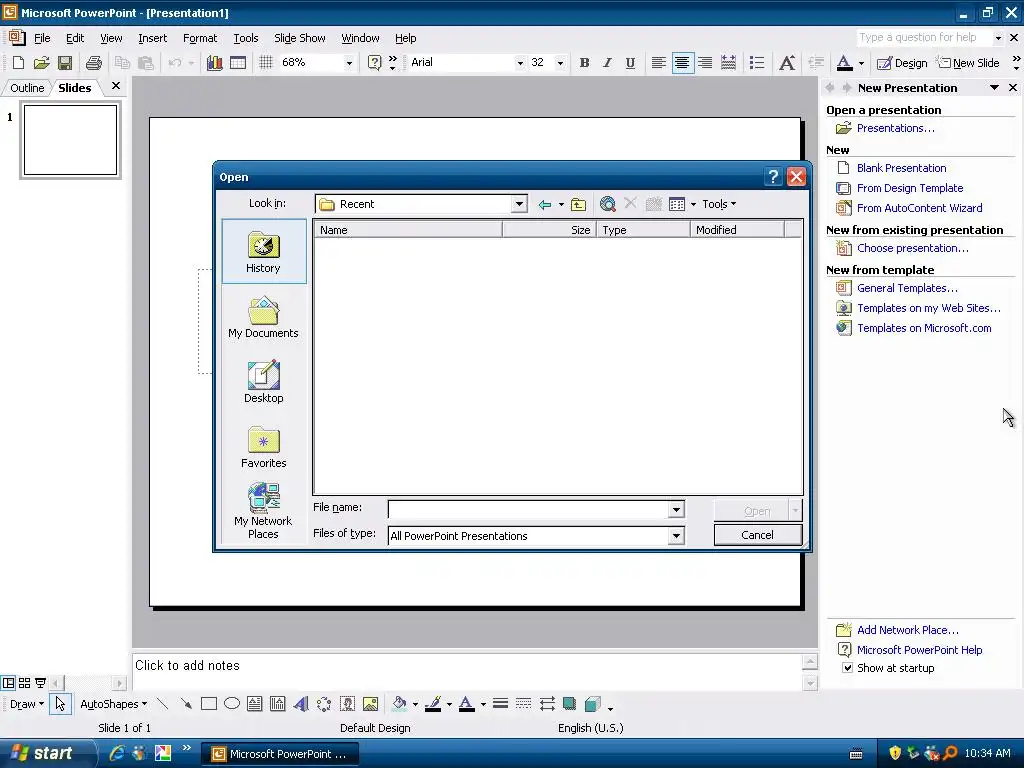Switch to the Slides tab
This screenshot has width=1024, height=768.
pyautogui.click(x=74, y=88)
